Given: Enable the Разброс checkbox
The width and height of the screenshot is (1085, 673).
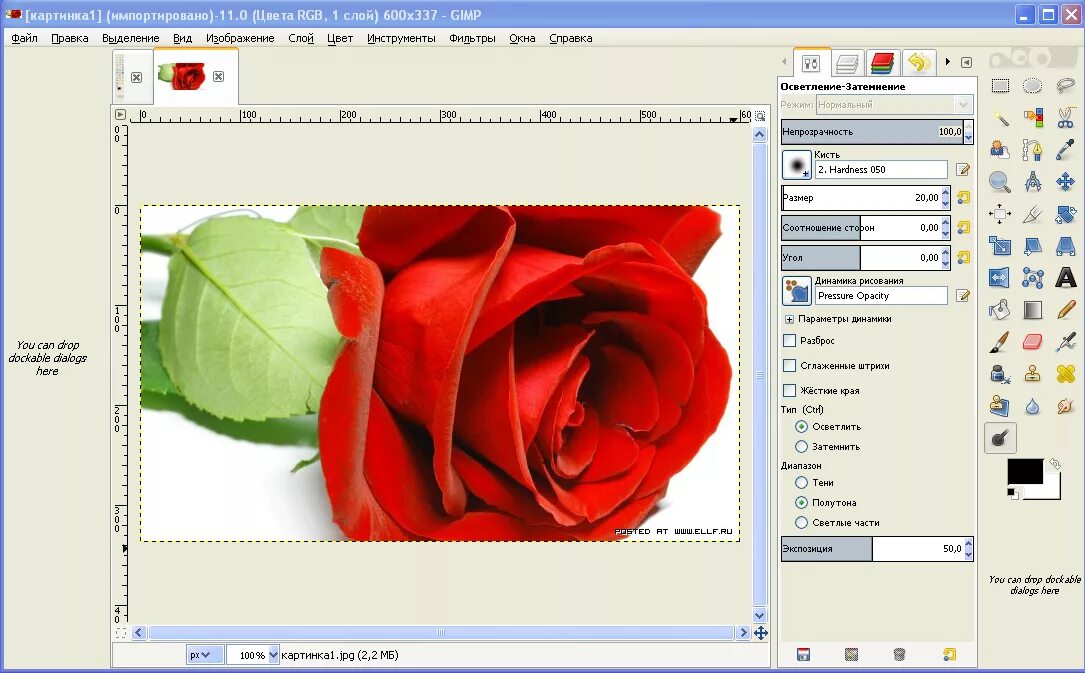Looking at the screenshot, I should pyautogui.click(x=790, y=340).
